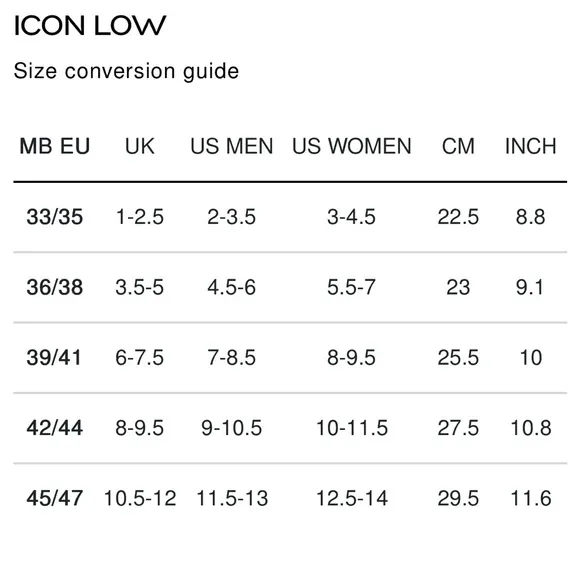
Task: Click US WOMEN value 12.5-14
Action: tap(352, 498)
